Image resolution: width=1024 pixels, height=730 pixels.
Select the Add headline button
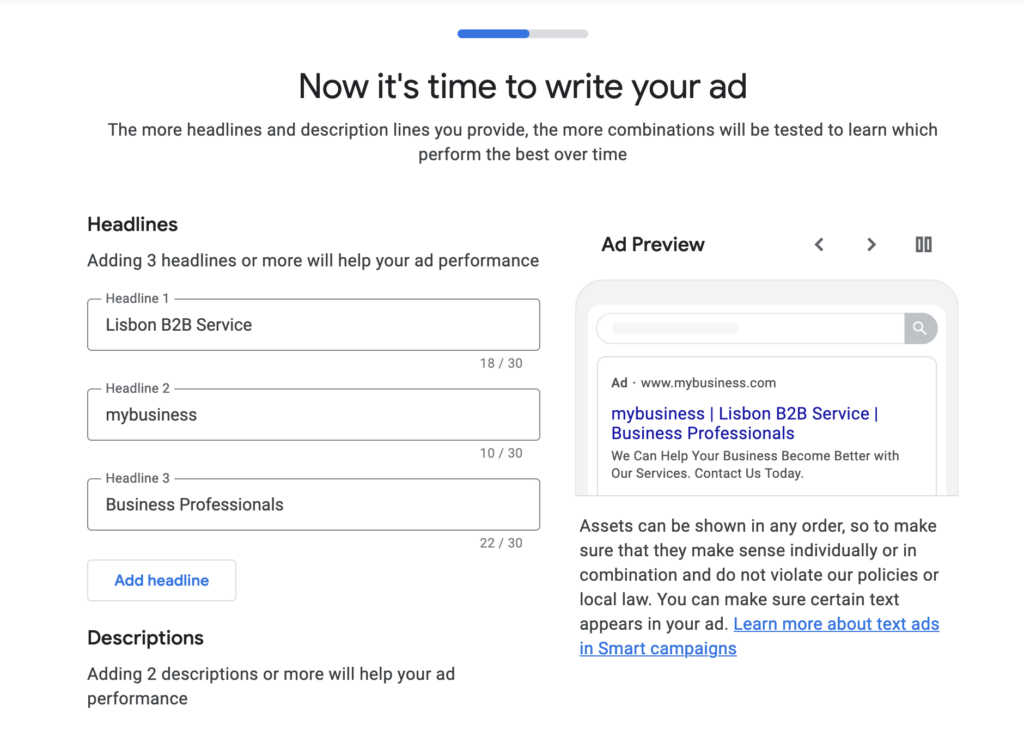(161, 580)
